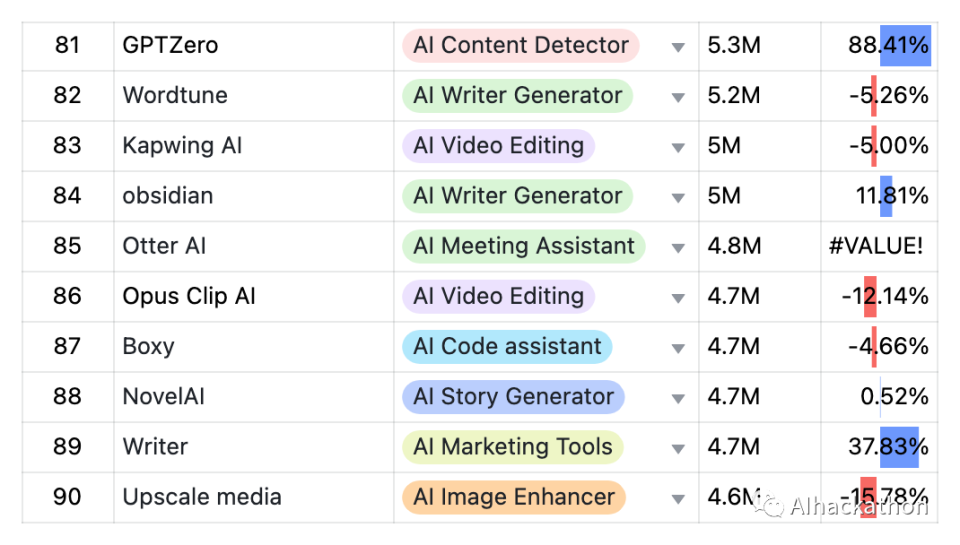
Task: Click the Boxy row dropdown arrow
Action: [x=678, y=348]
